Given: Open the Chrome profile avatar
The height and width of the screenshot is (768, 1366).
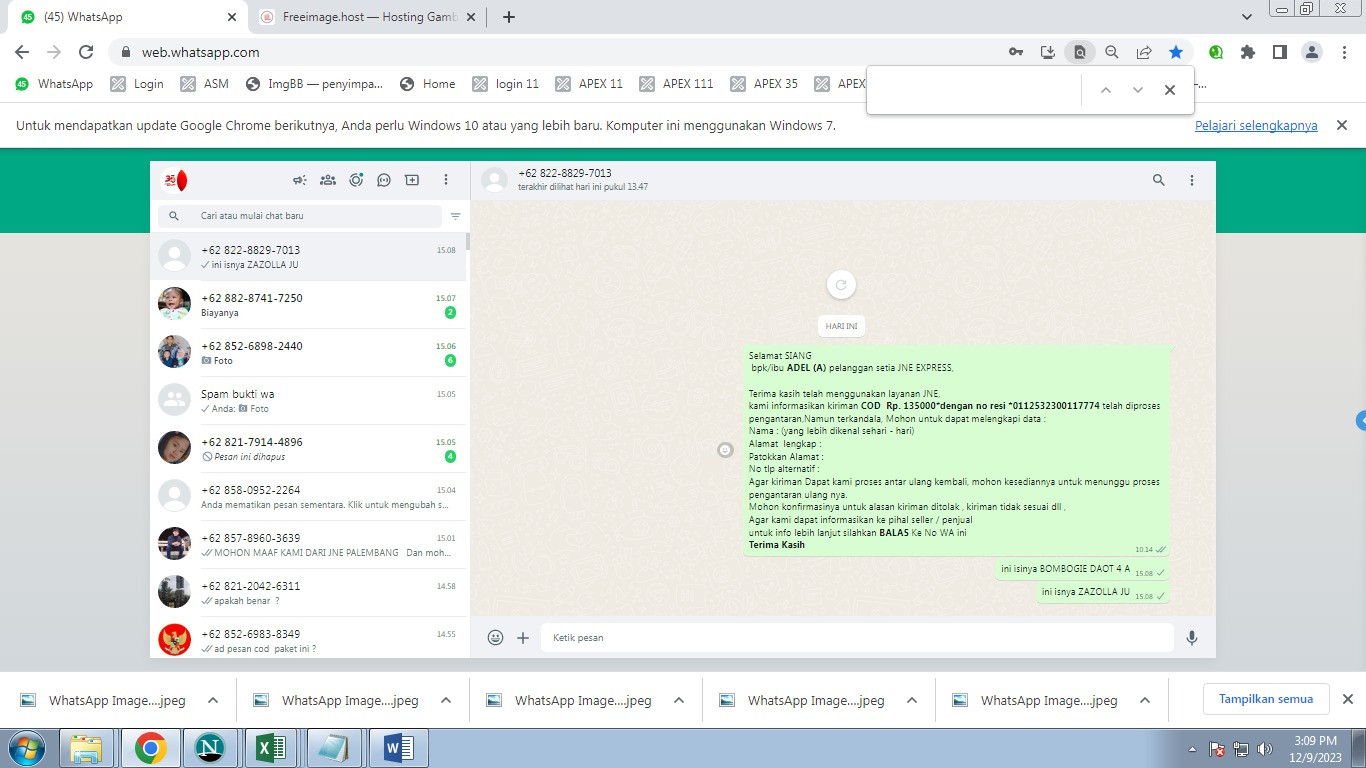Looking at the screenshot, I should pyautogui.click(x=1312, y=52).
